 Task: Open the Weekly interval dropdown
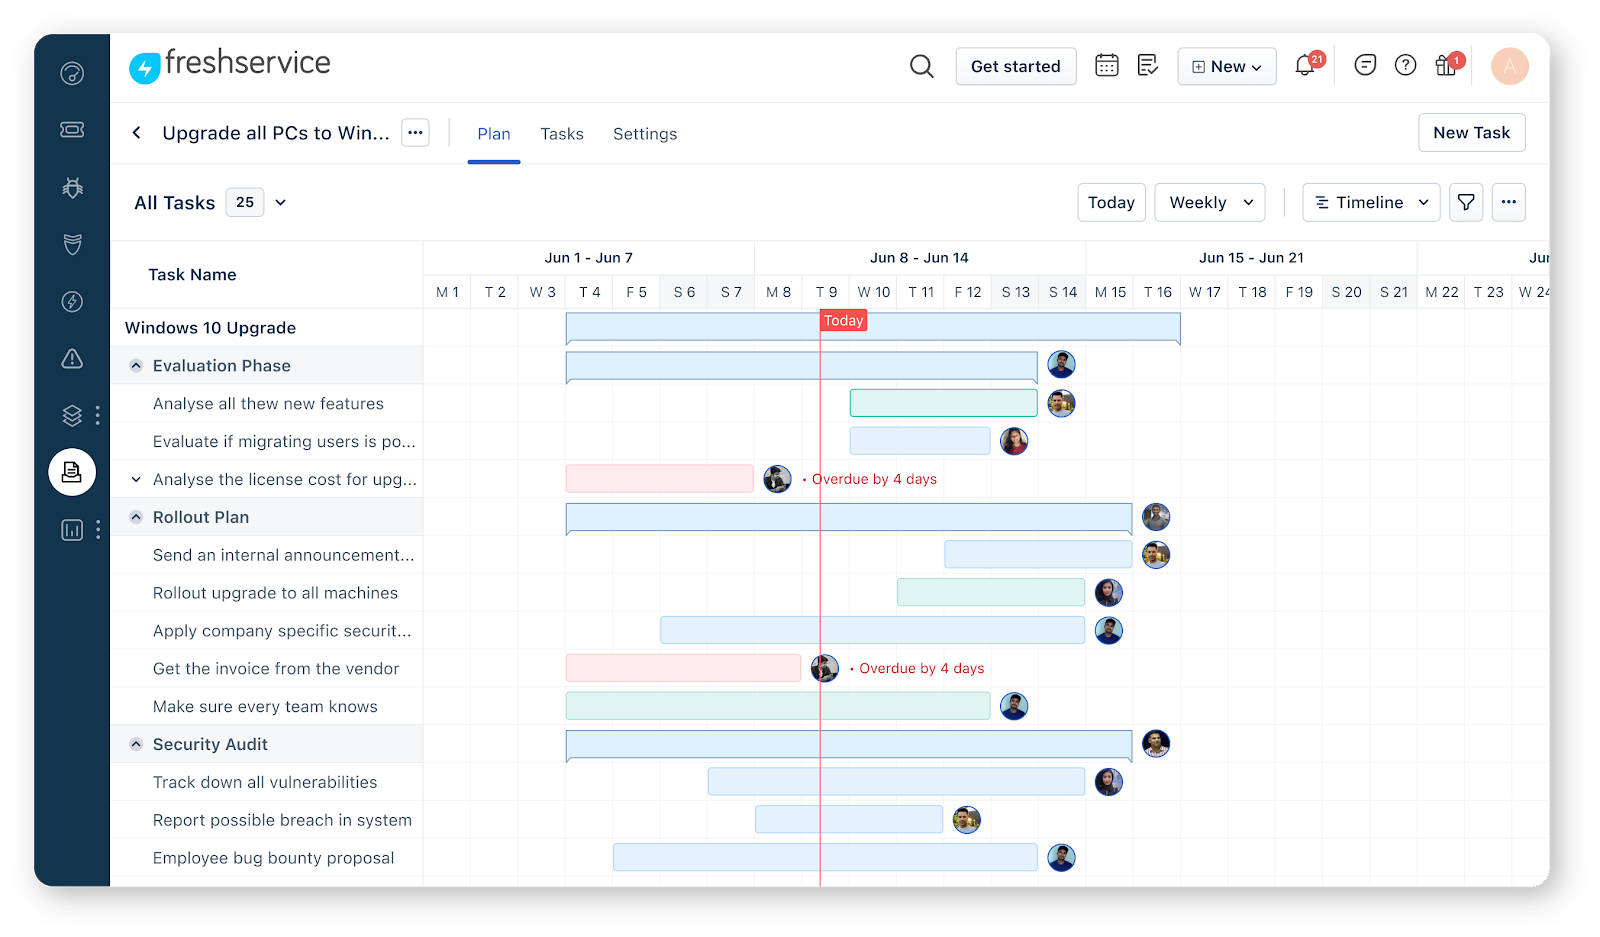(x=1209, y=202)
